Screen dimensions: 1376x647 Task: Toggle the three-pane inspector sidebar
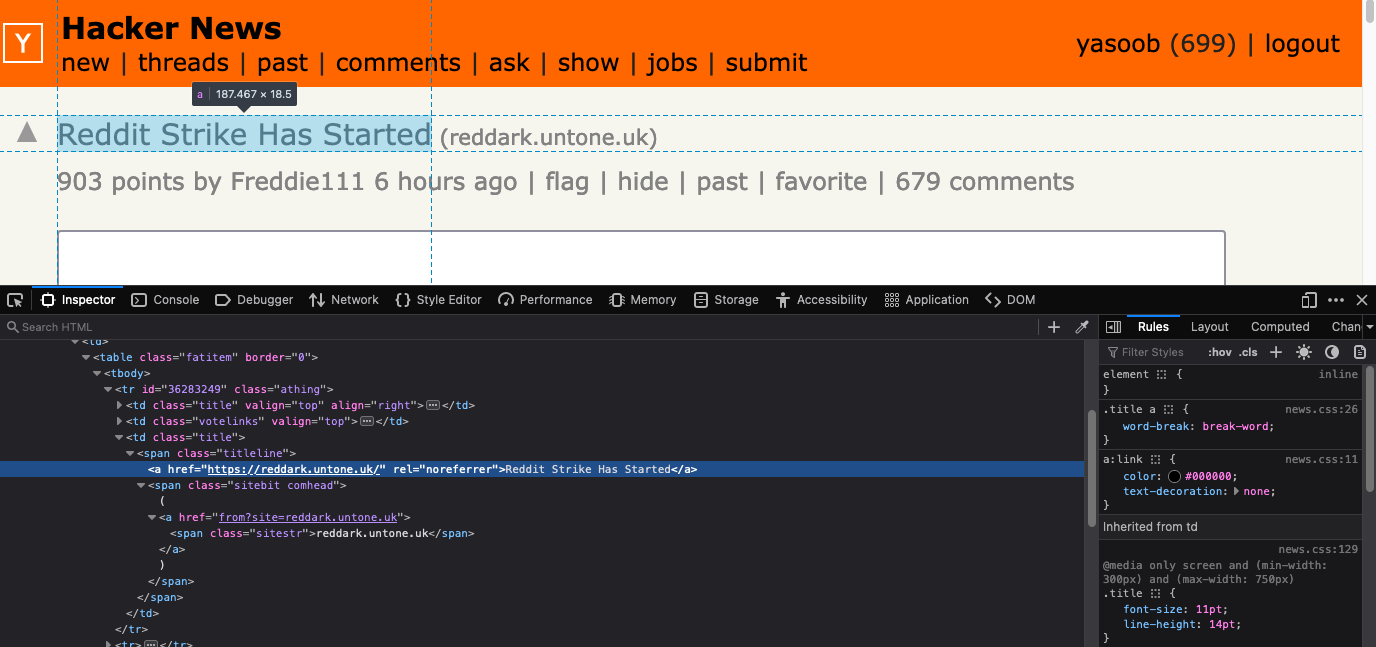click(x=1113, y=327)
